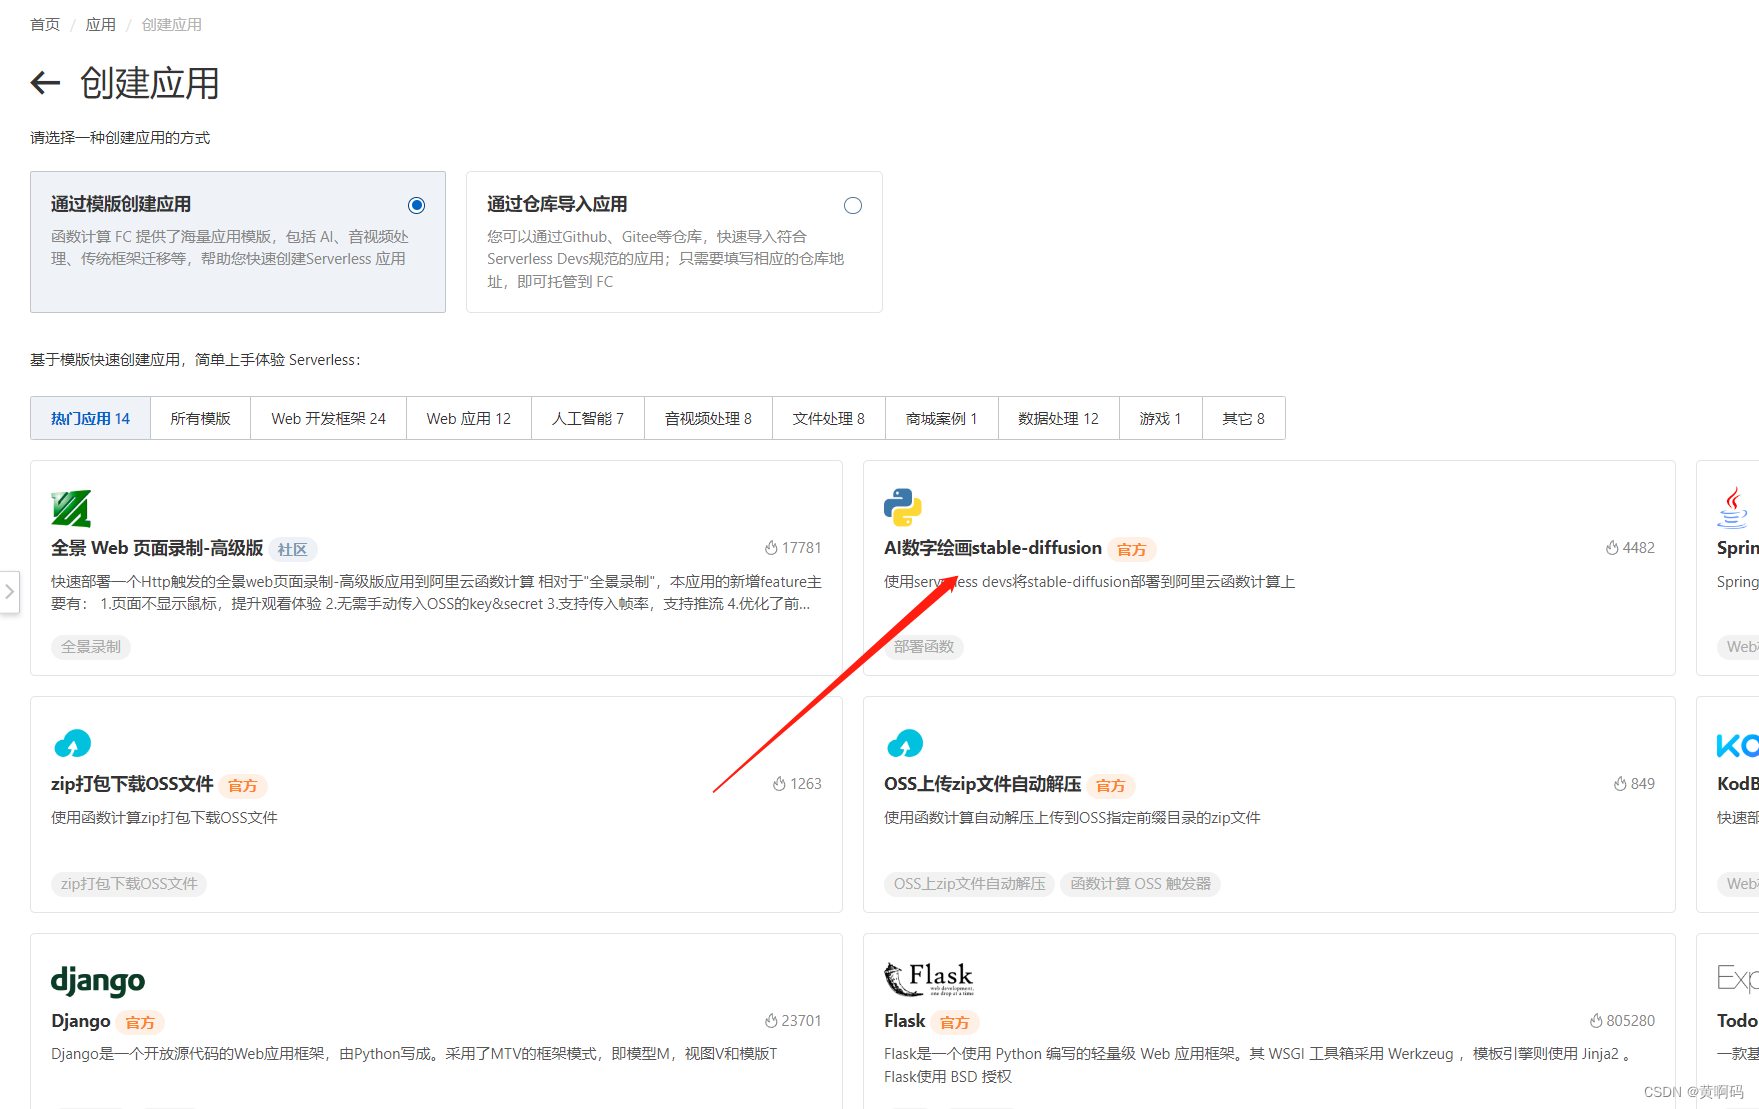Click the flame popularity icon showing 4482
Screen dimensions: 1759x1109
click(x=1612, y=548)
